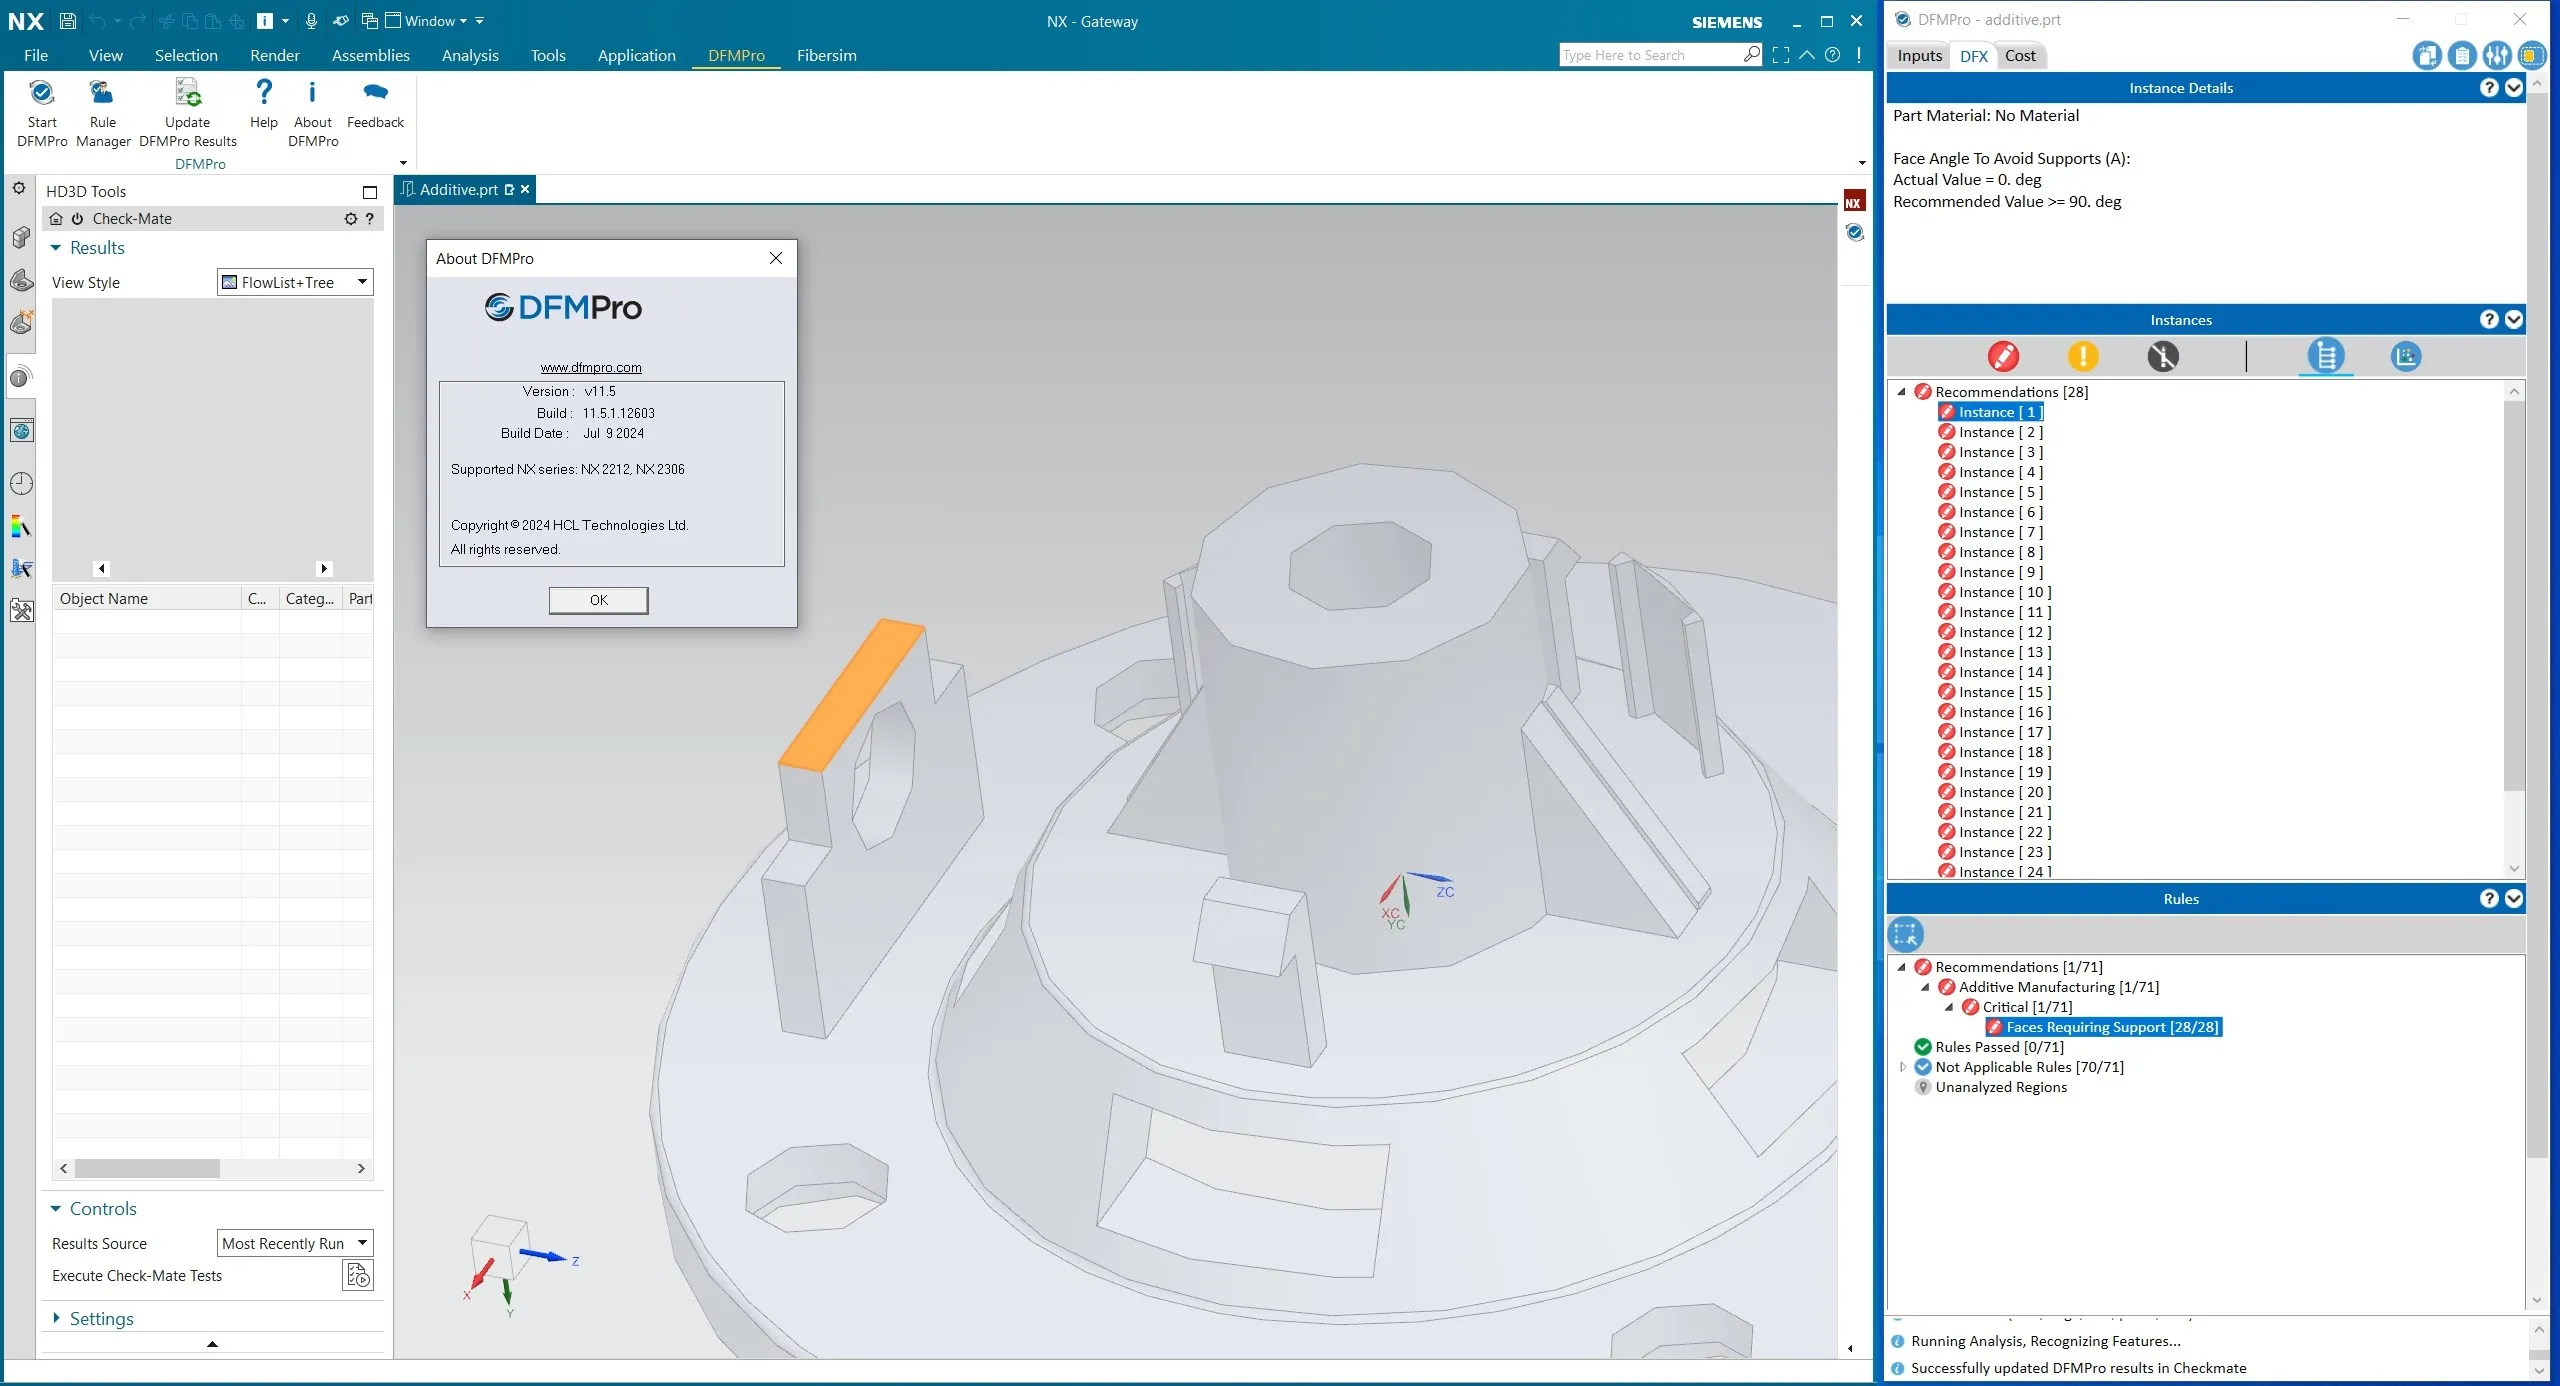Click the About DFMPro info icon
Image resolution: width=2560 pixels, height=1386 pixels.
(x=312, y=95)
